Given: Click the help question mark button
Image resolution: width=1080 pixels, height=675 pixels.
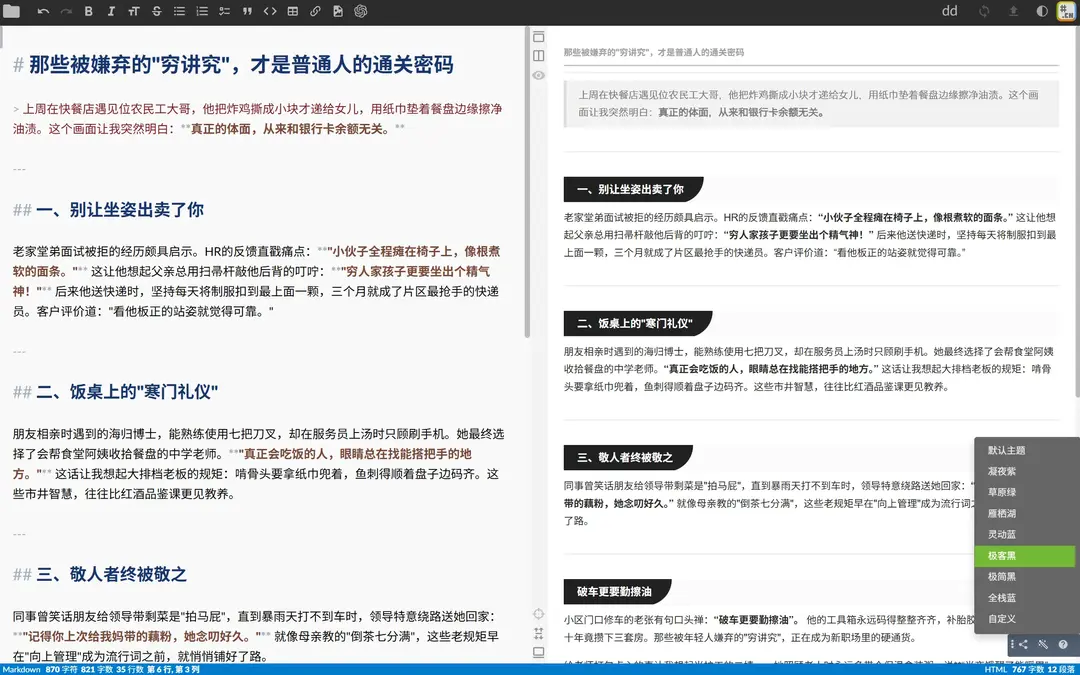Looking at the screenshot, I should coord(1064,644).
